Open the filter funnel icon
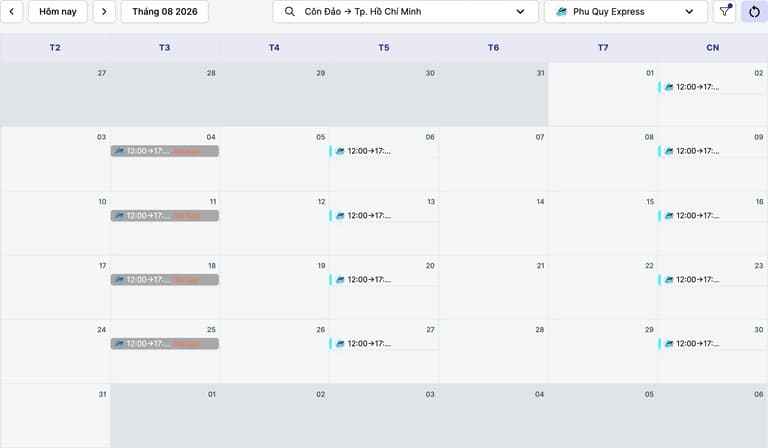The height and width of the screenshot is (448, 768). coord(724,11)
